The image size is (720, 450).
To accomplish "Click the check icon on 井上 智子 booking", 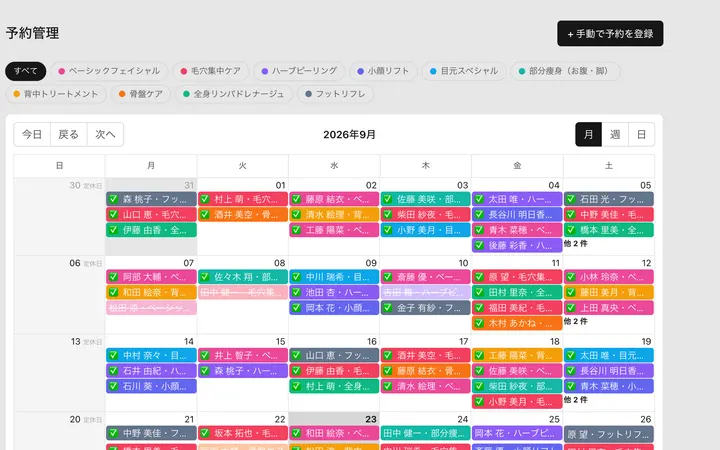I will click(205, 355).
